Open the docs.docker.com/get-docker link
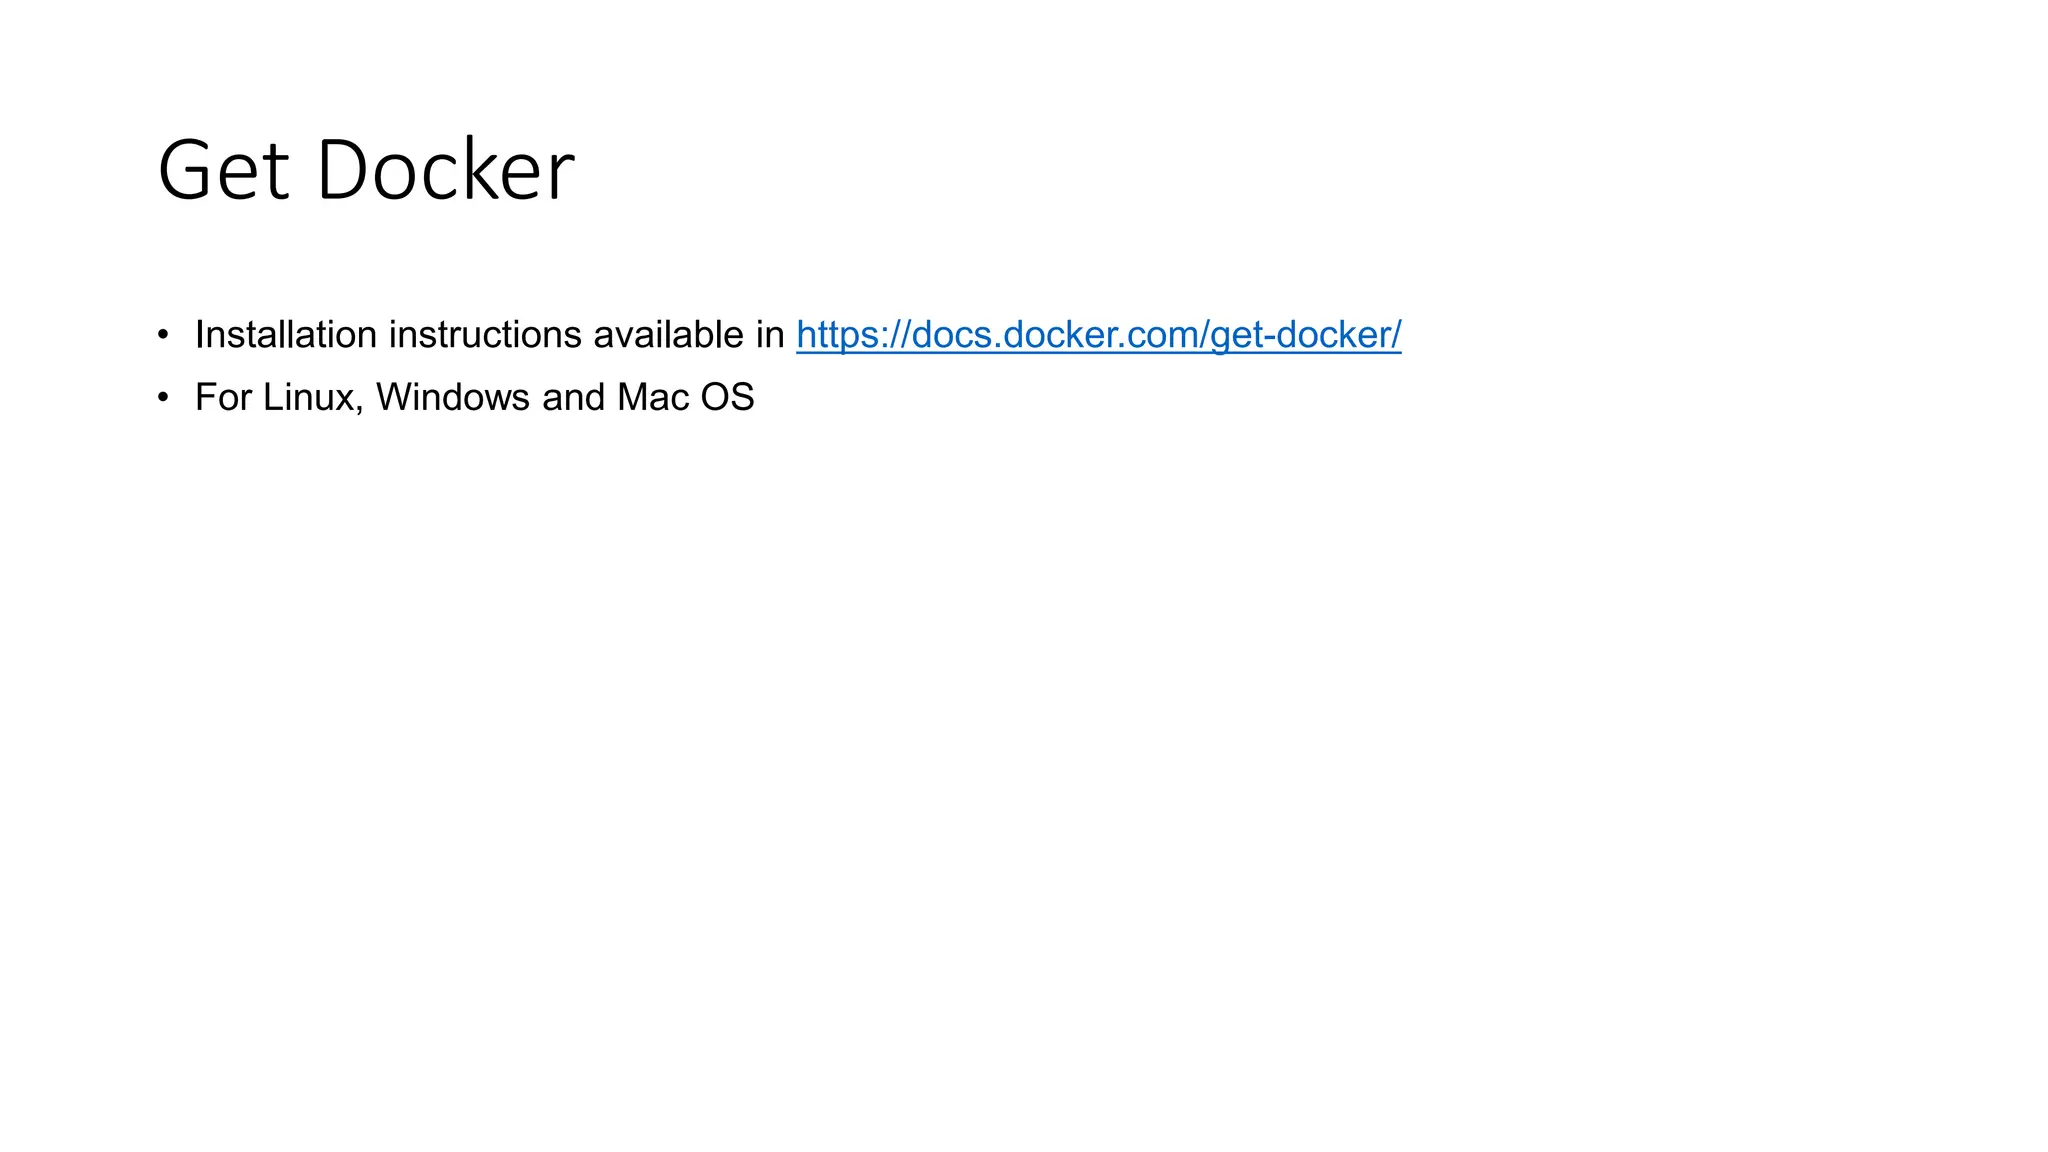The image size is (2048, 1152). pos(1098,335)
